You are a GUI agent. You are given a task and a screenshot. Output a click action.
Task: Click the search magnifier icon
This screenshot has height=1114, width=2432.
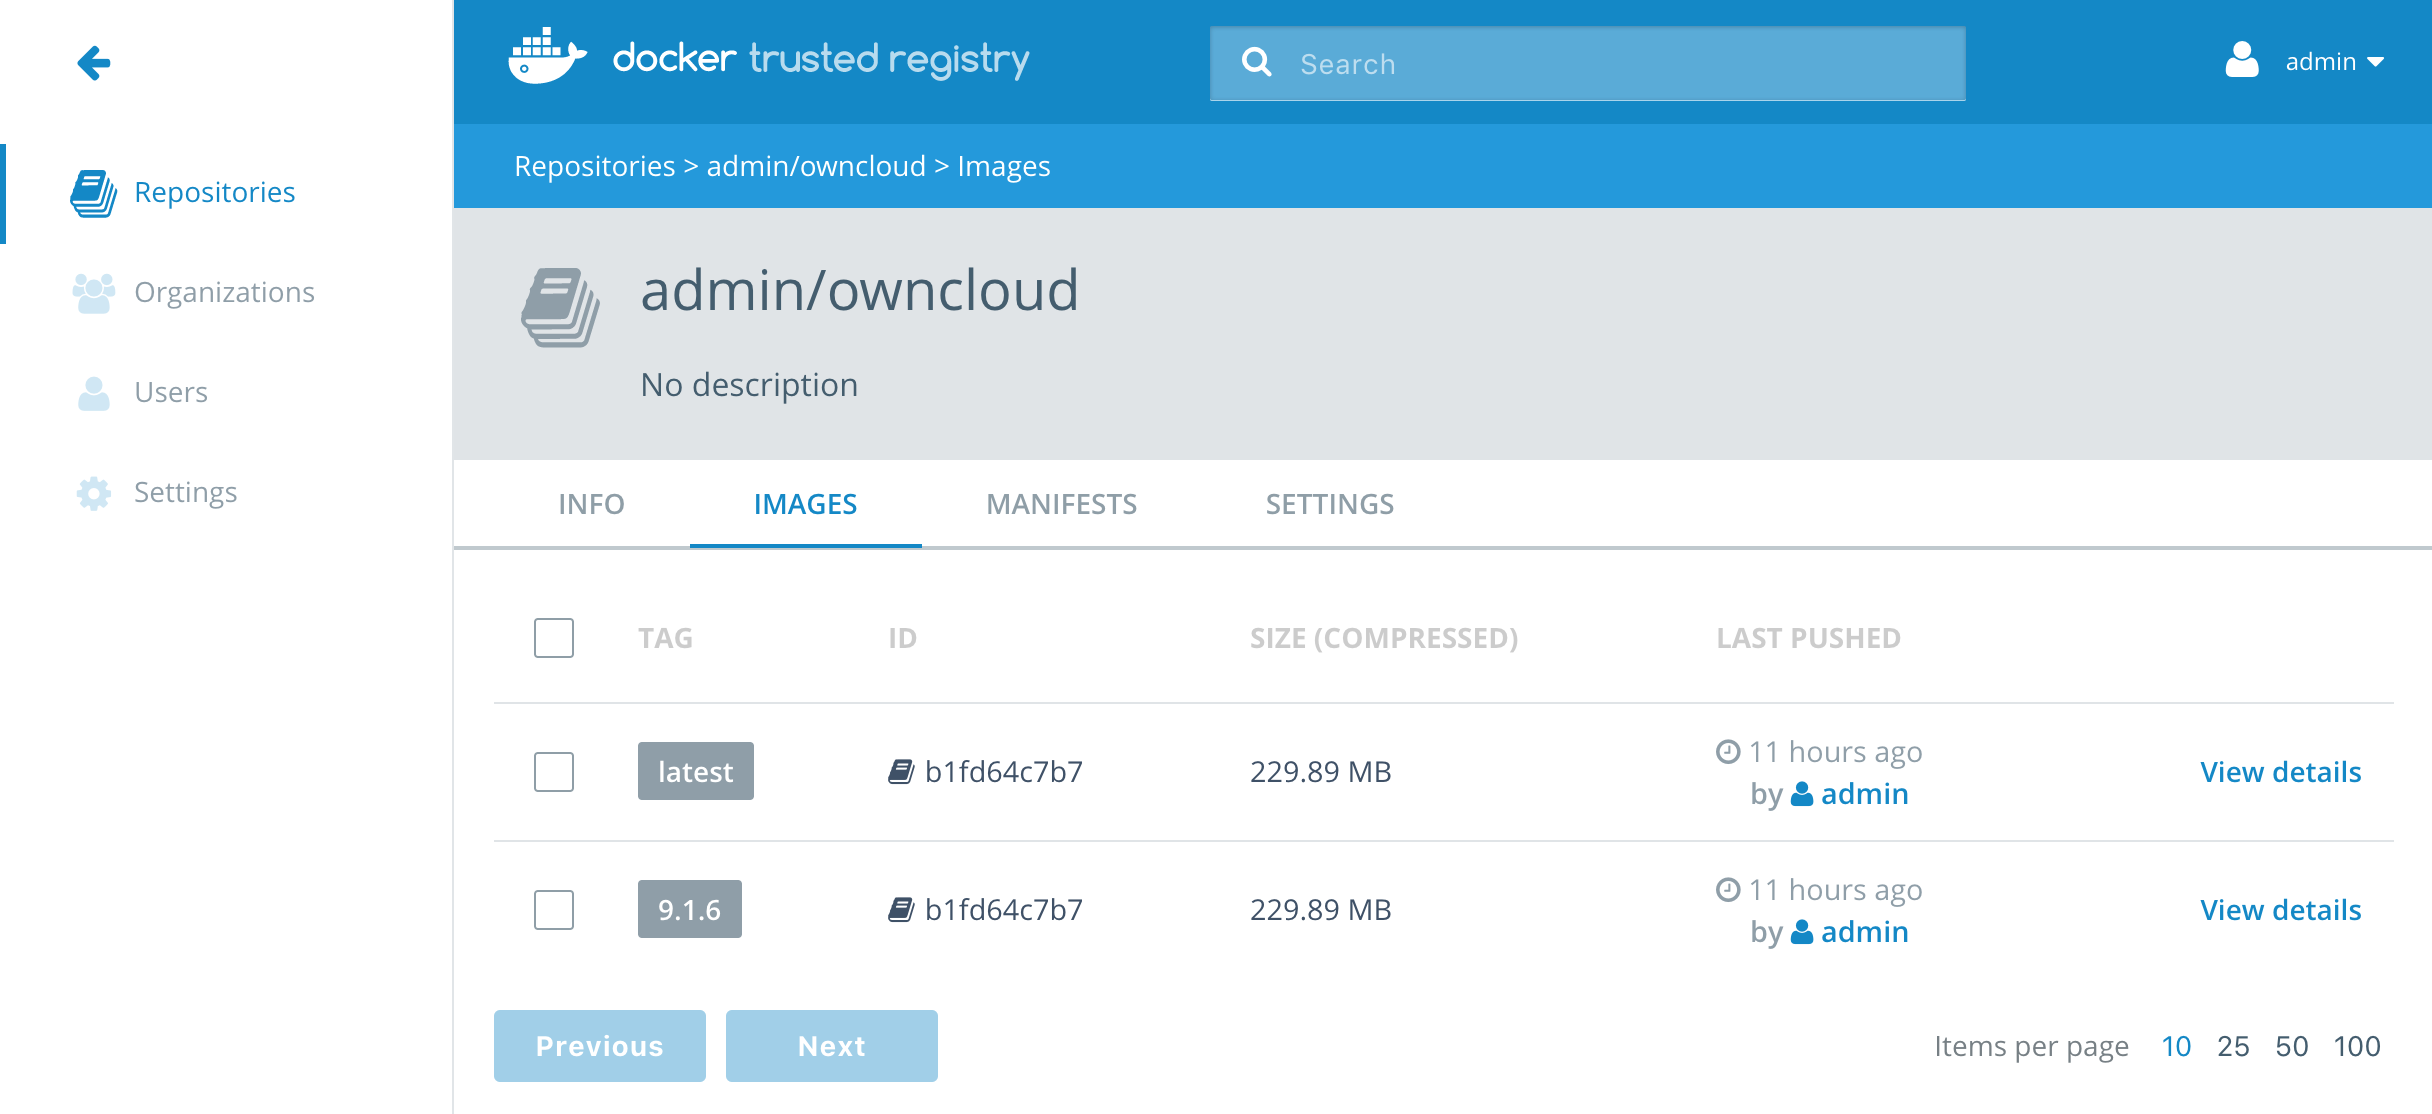pos(1256,63)
